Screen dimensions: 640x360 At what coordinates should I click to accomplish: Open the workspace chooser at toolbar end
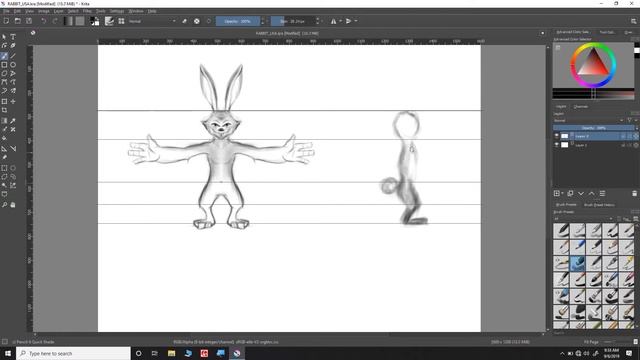633,21
